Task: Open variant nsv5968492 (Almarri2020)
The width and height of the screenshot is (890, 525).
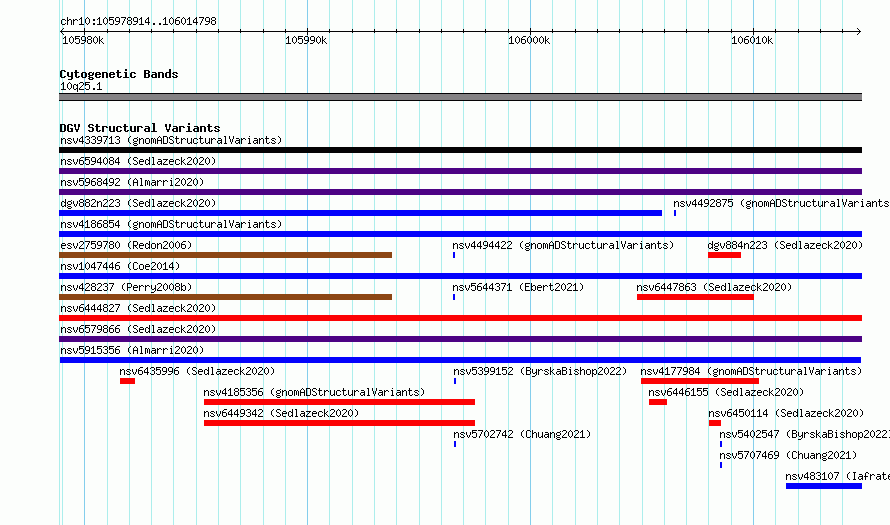Action: 132,182
